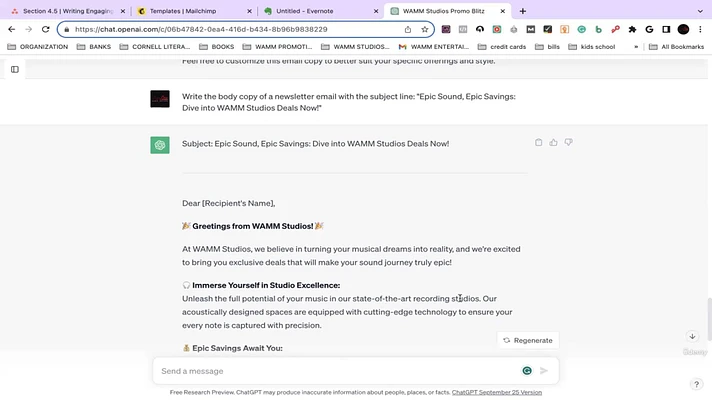Open the kids school bookmarks folder
This screenshot has width=712, height=400.
coord(592,47)
